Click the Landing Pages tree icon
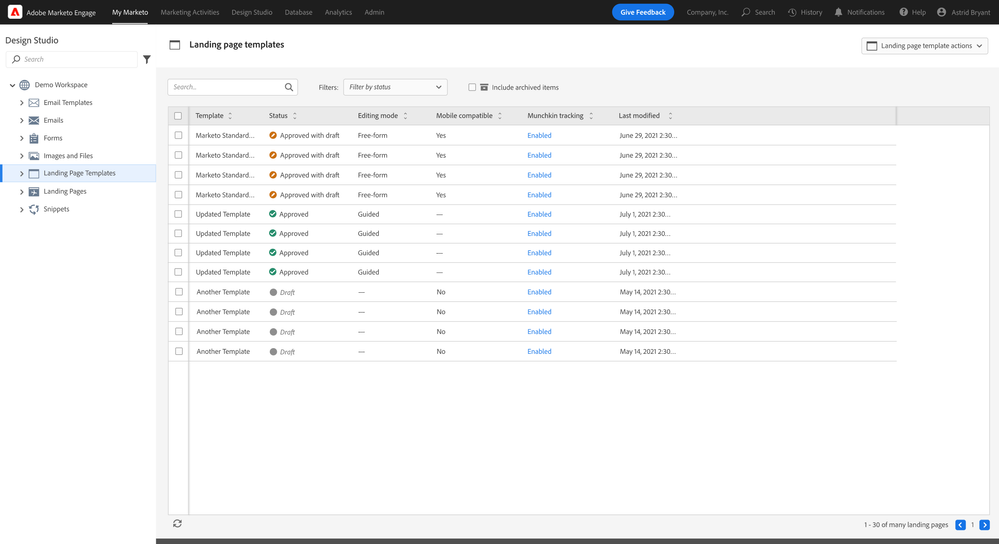 [34, 192]
